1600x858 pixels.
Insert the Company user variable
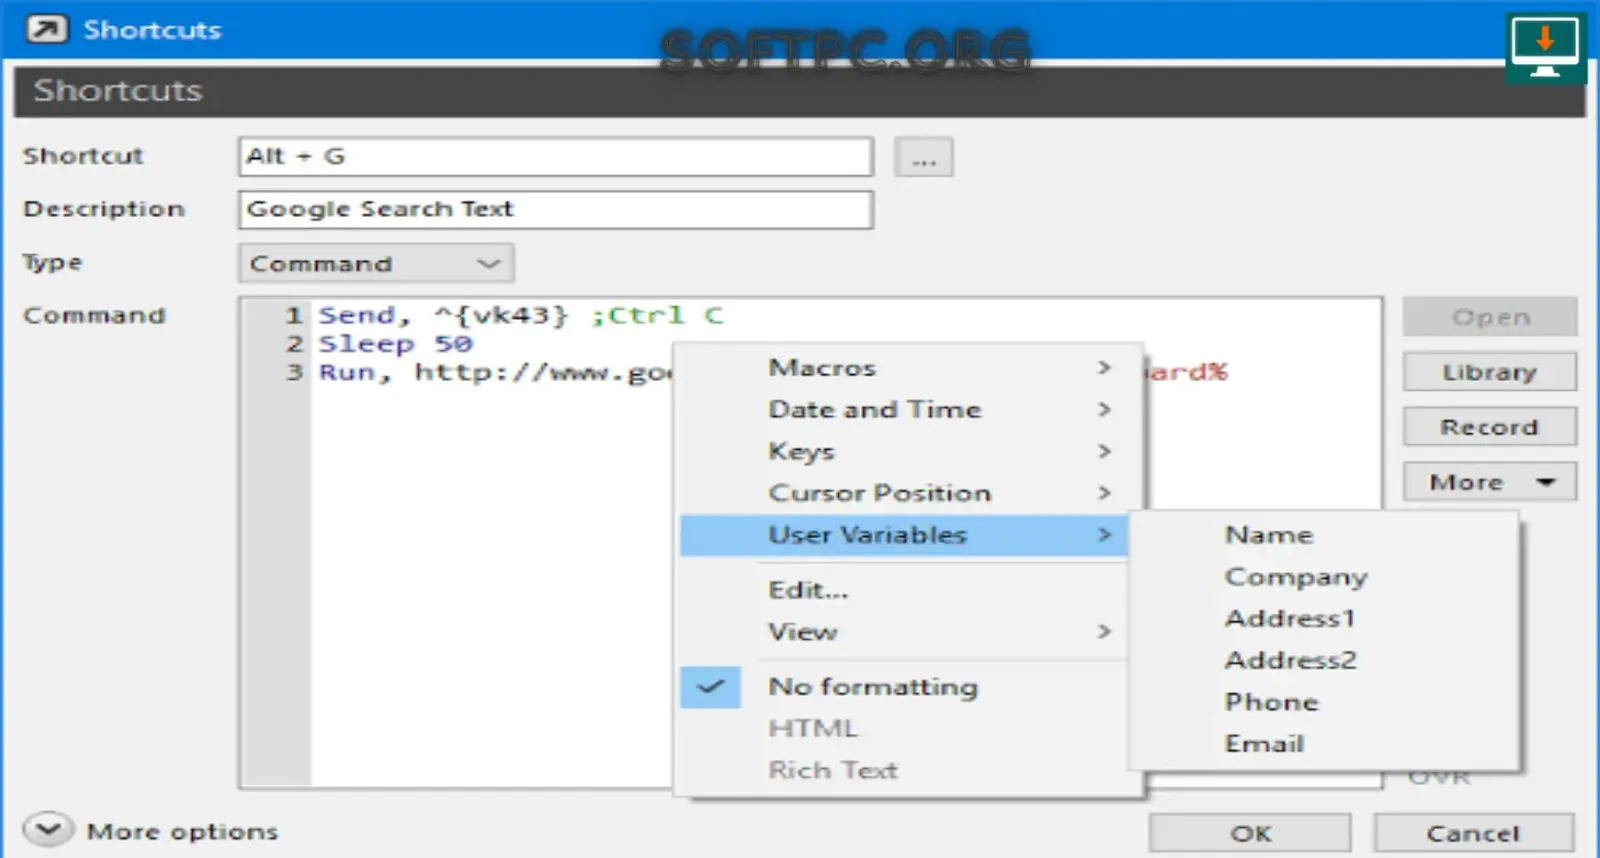pos(1324,577)
